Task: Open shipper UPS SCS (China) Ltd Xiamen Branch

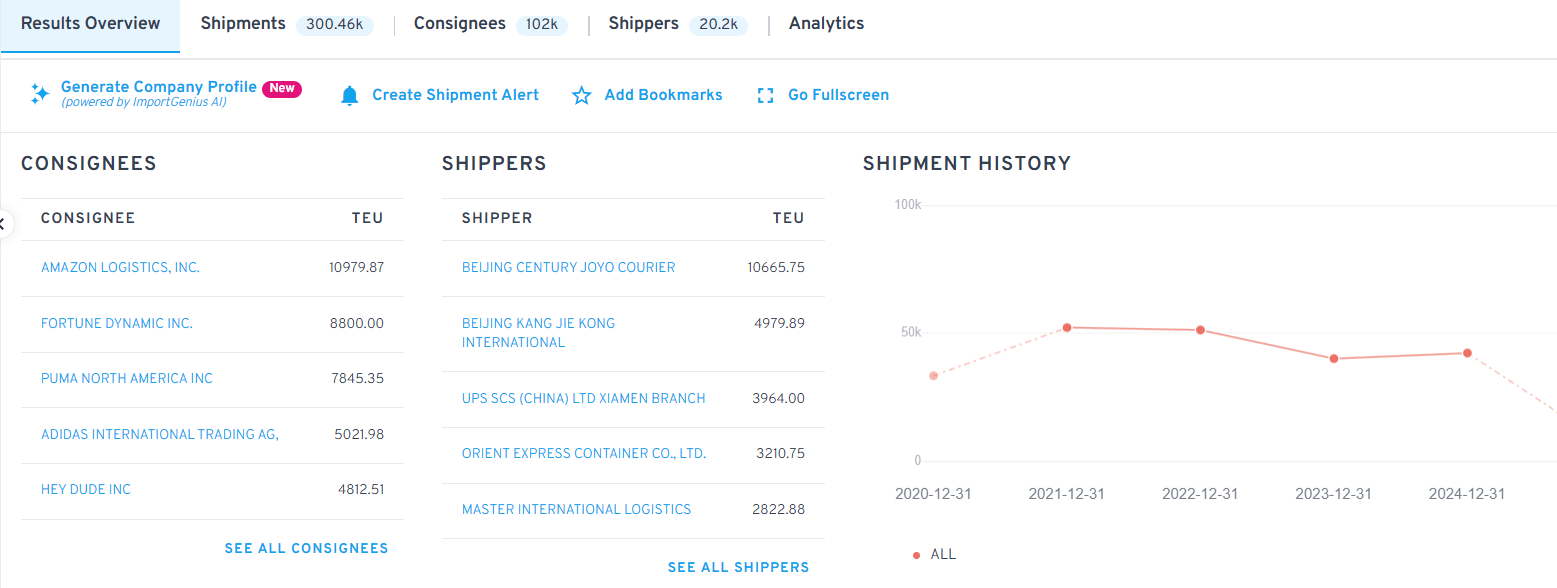Action: tap(583, 399)
